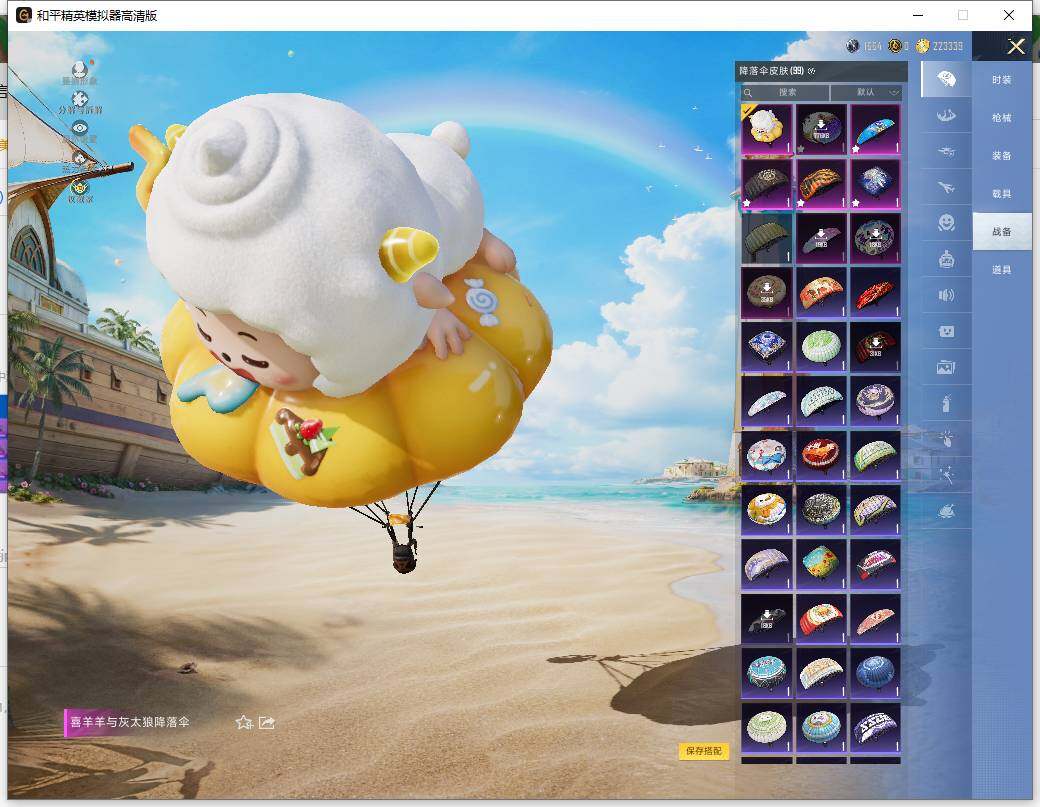This screenshot has width=1040, height=807.
Task: Select the blue porcelain square parachute thumbnail
Action: tap(767, 346)
